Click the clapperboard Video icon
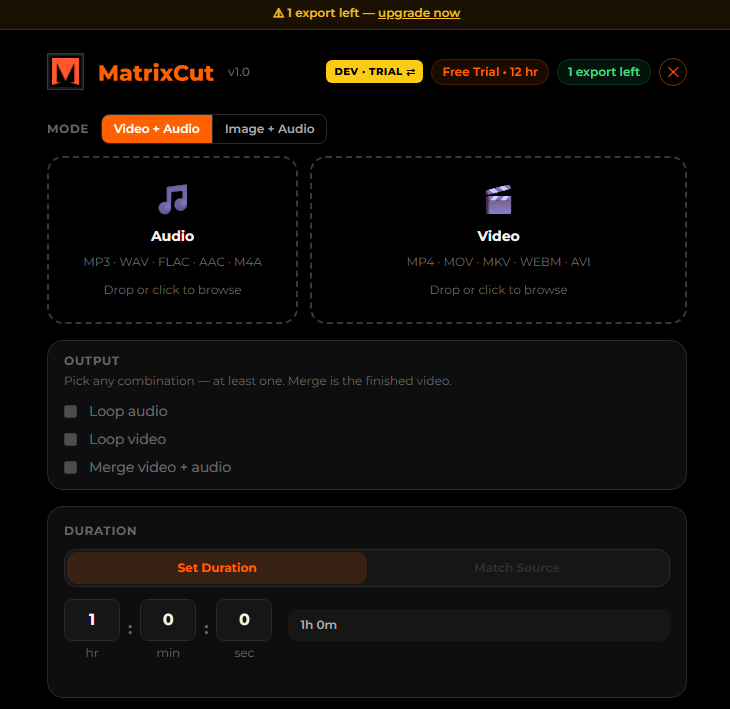Viewport: 730px width, 709px height. (x=499, y=199)
